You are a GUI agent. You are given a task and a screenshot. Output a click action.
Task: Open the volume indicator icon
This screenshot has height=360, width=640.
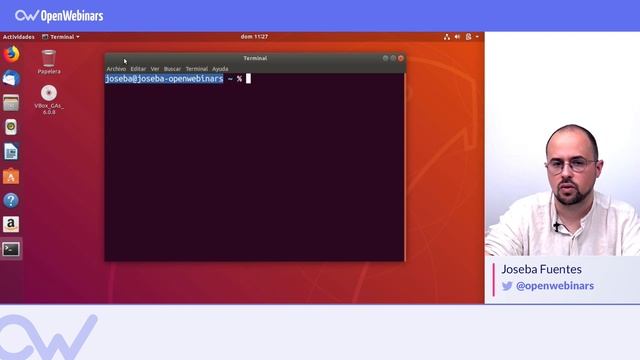tap(457, 37)
